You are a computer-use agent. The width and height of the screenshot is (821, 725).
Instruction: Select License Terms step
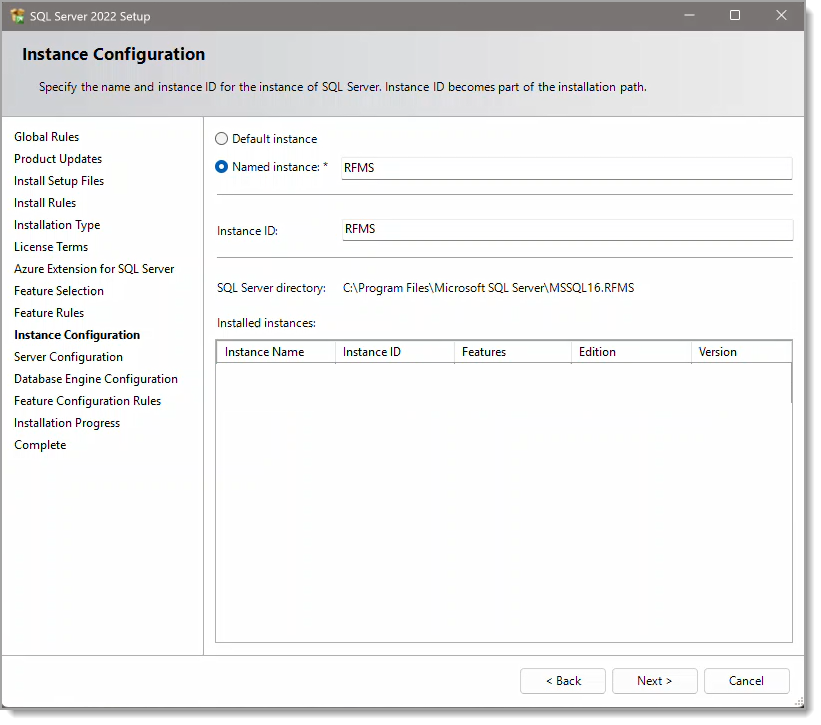click(51, 247)
